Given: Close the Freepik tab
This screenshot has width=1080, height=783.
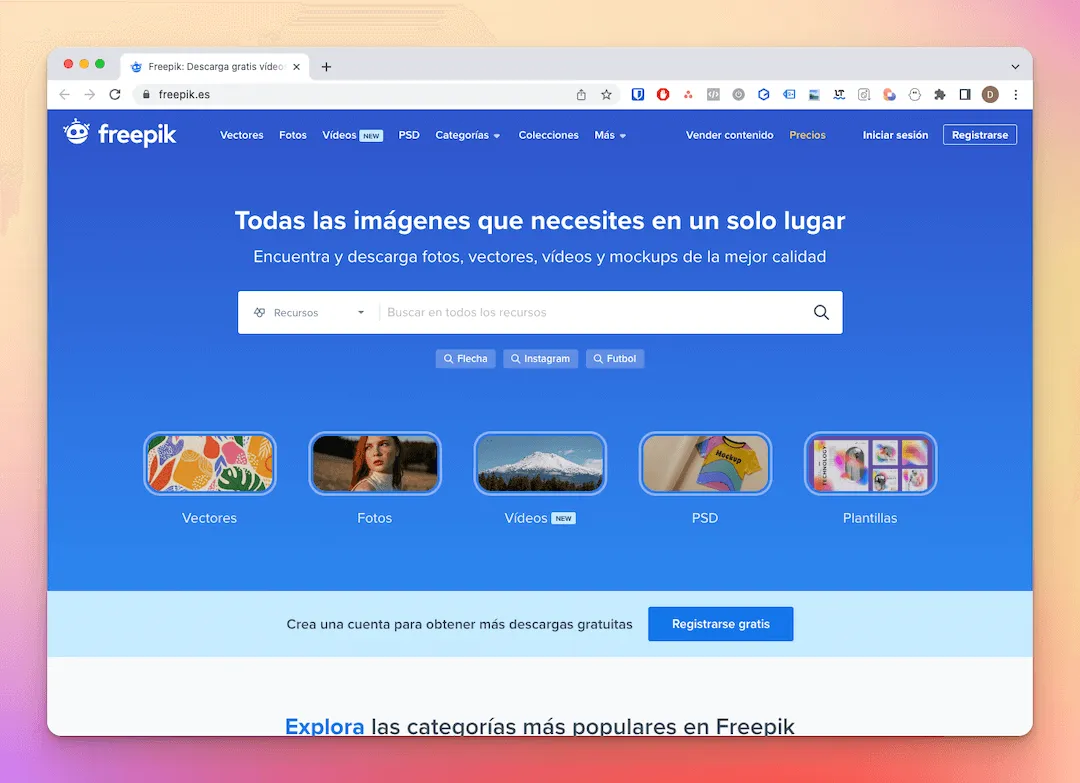Looking at the screenshot, I should 296,67.
